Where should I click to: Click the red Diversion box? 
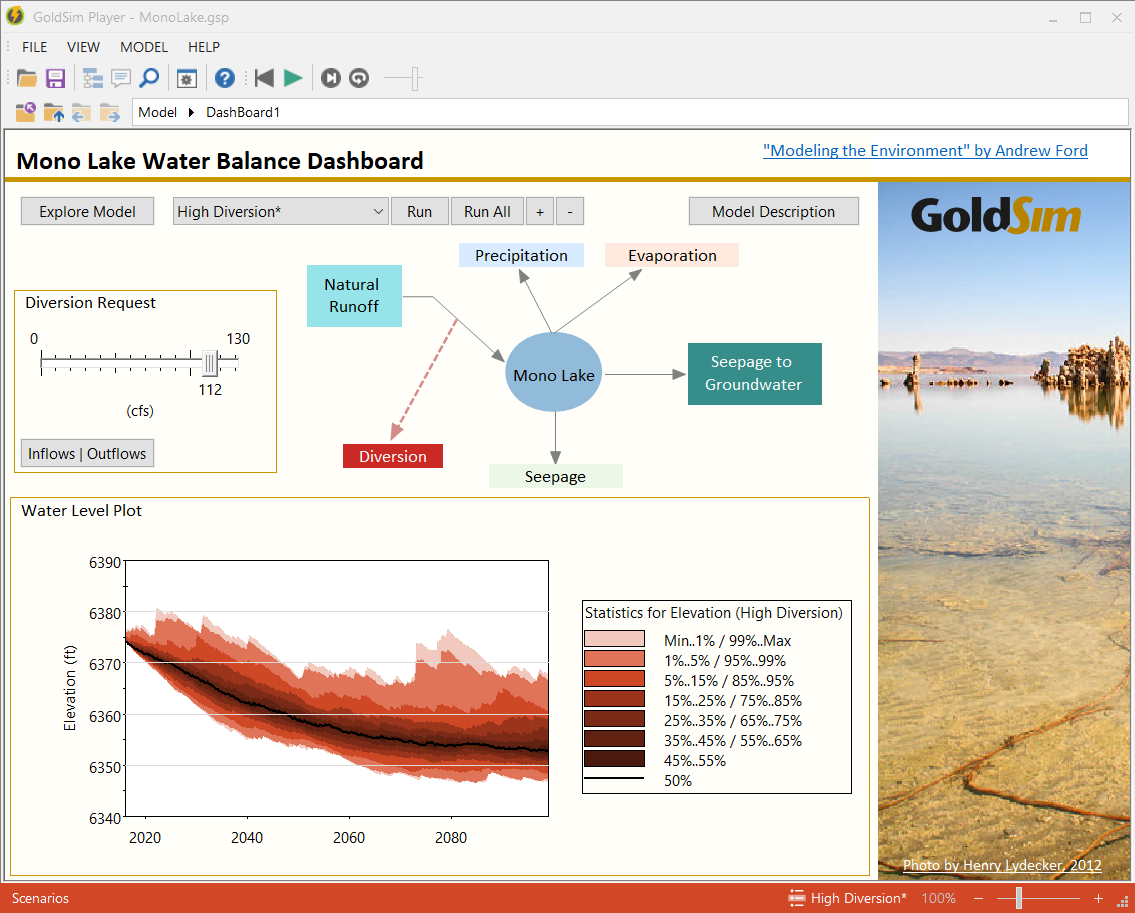(392, 456)
